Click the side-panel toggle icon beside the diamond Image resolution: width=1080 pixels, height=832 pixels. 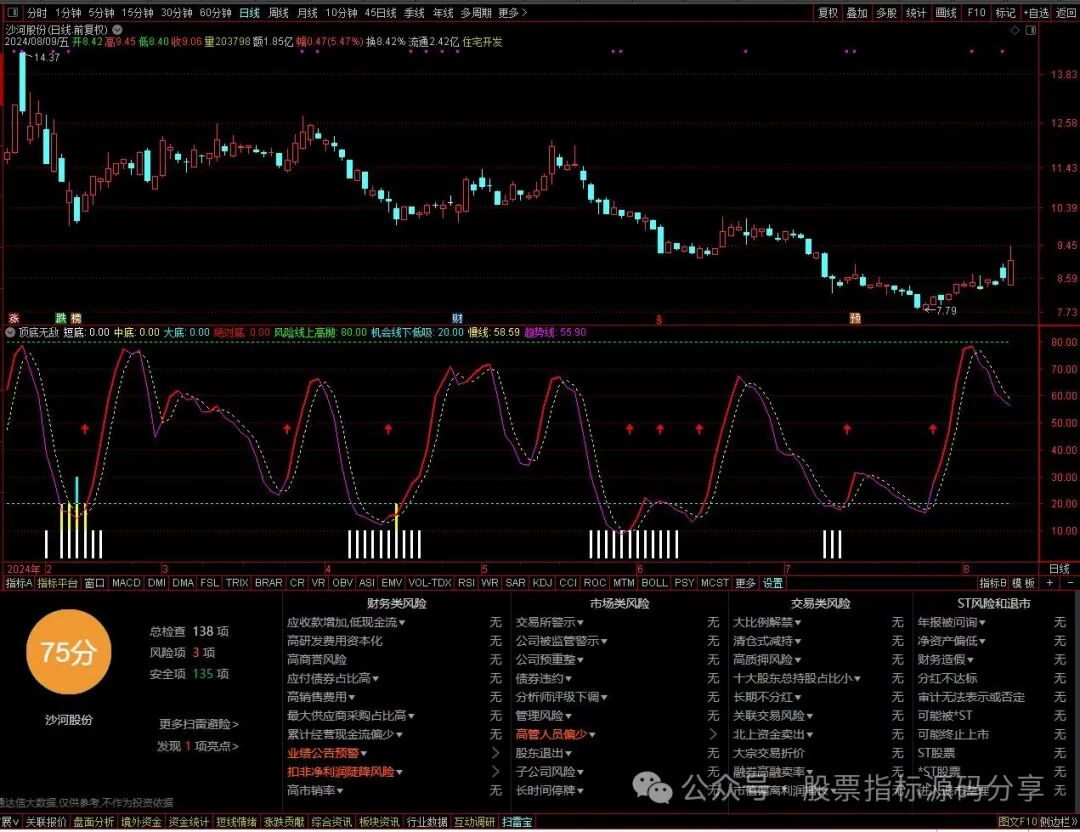[x=1030, y=30]
